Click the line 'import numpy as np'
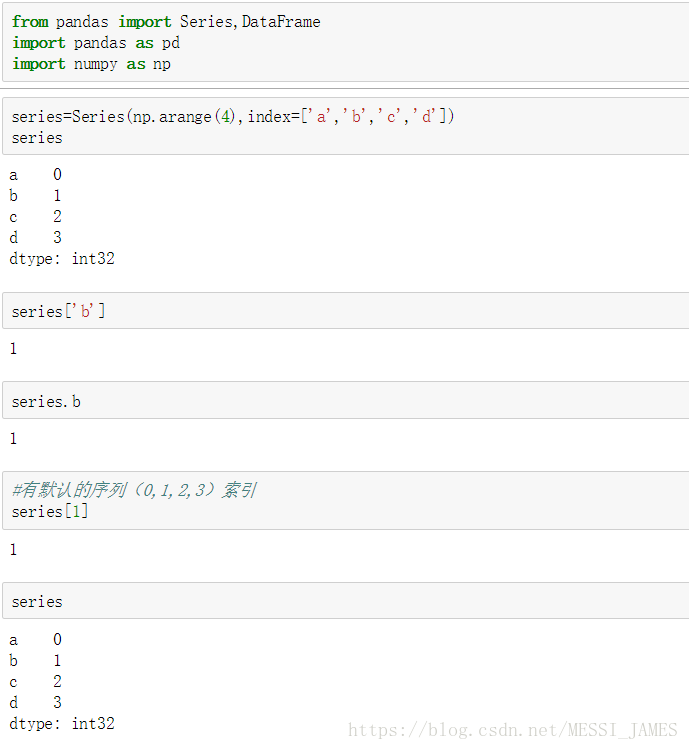689x750 pixels. click(91, 64)
